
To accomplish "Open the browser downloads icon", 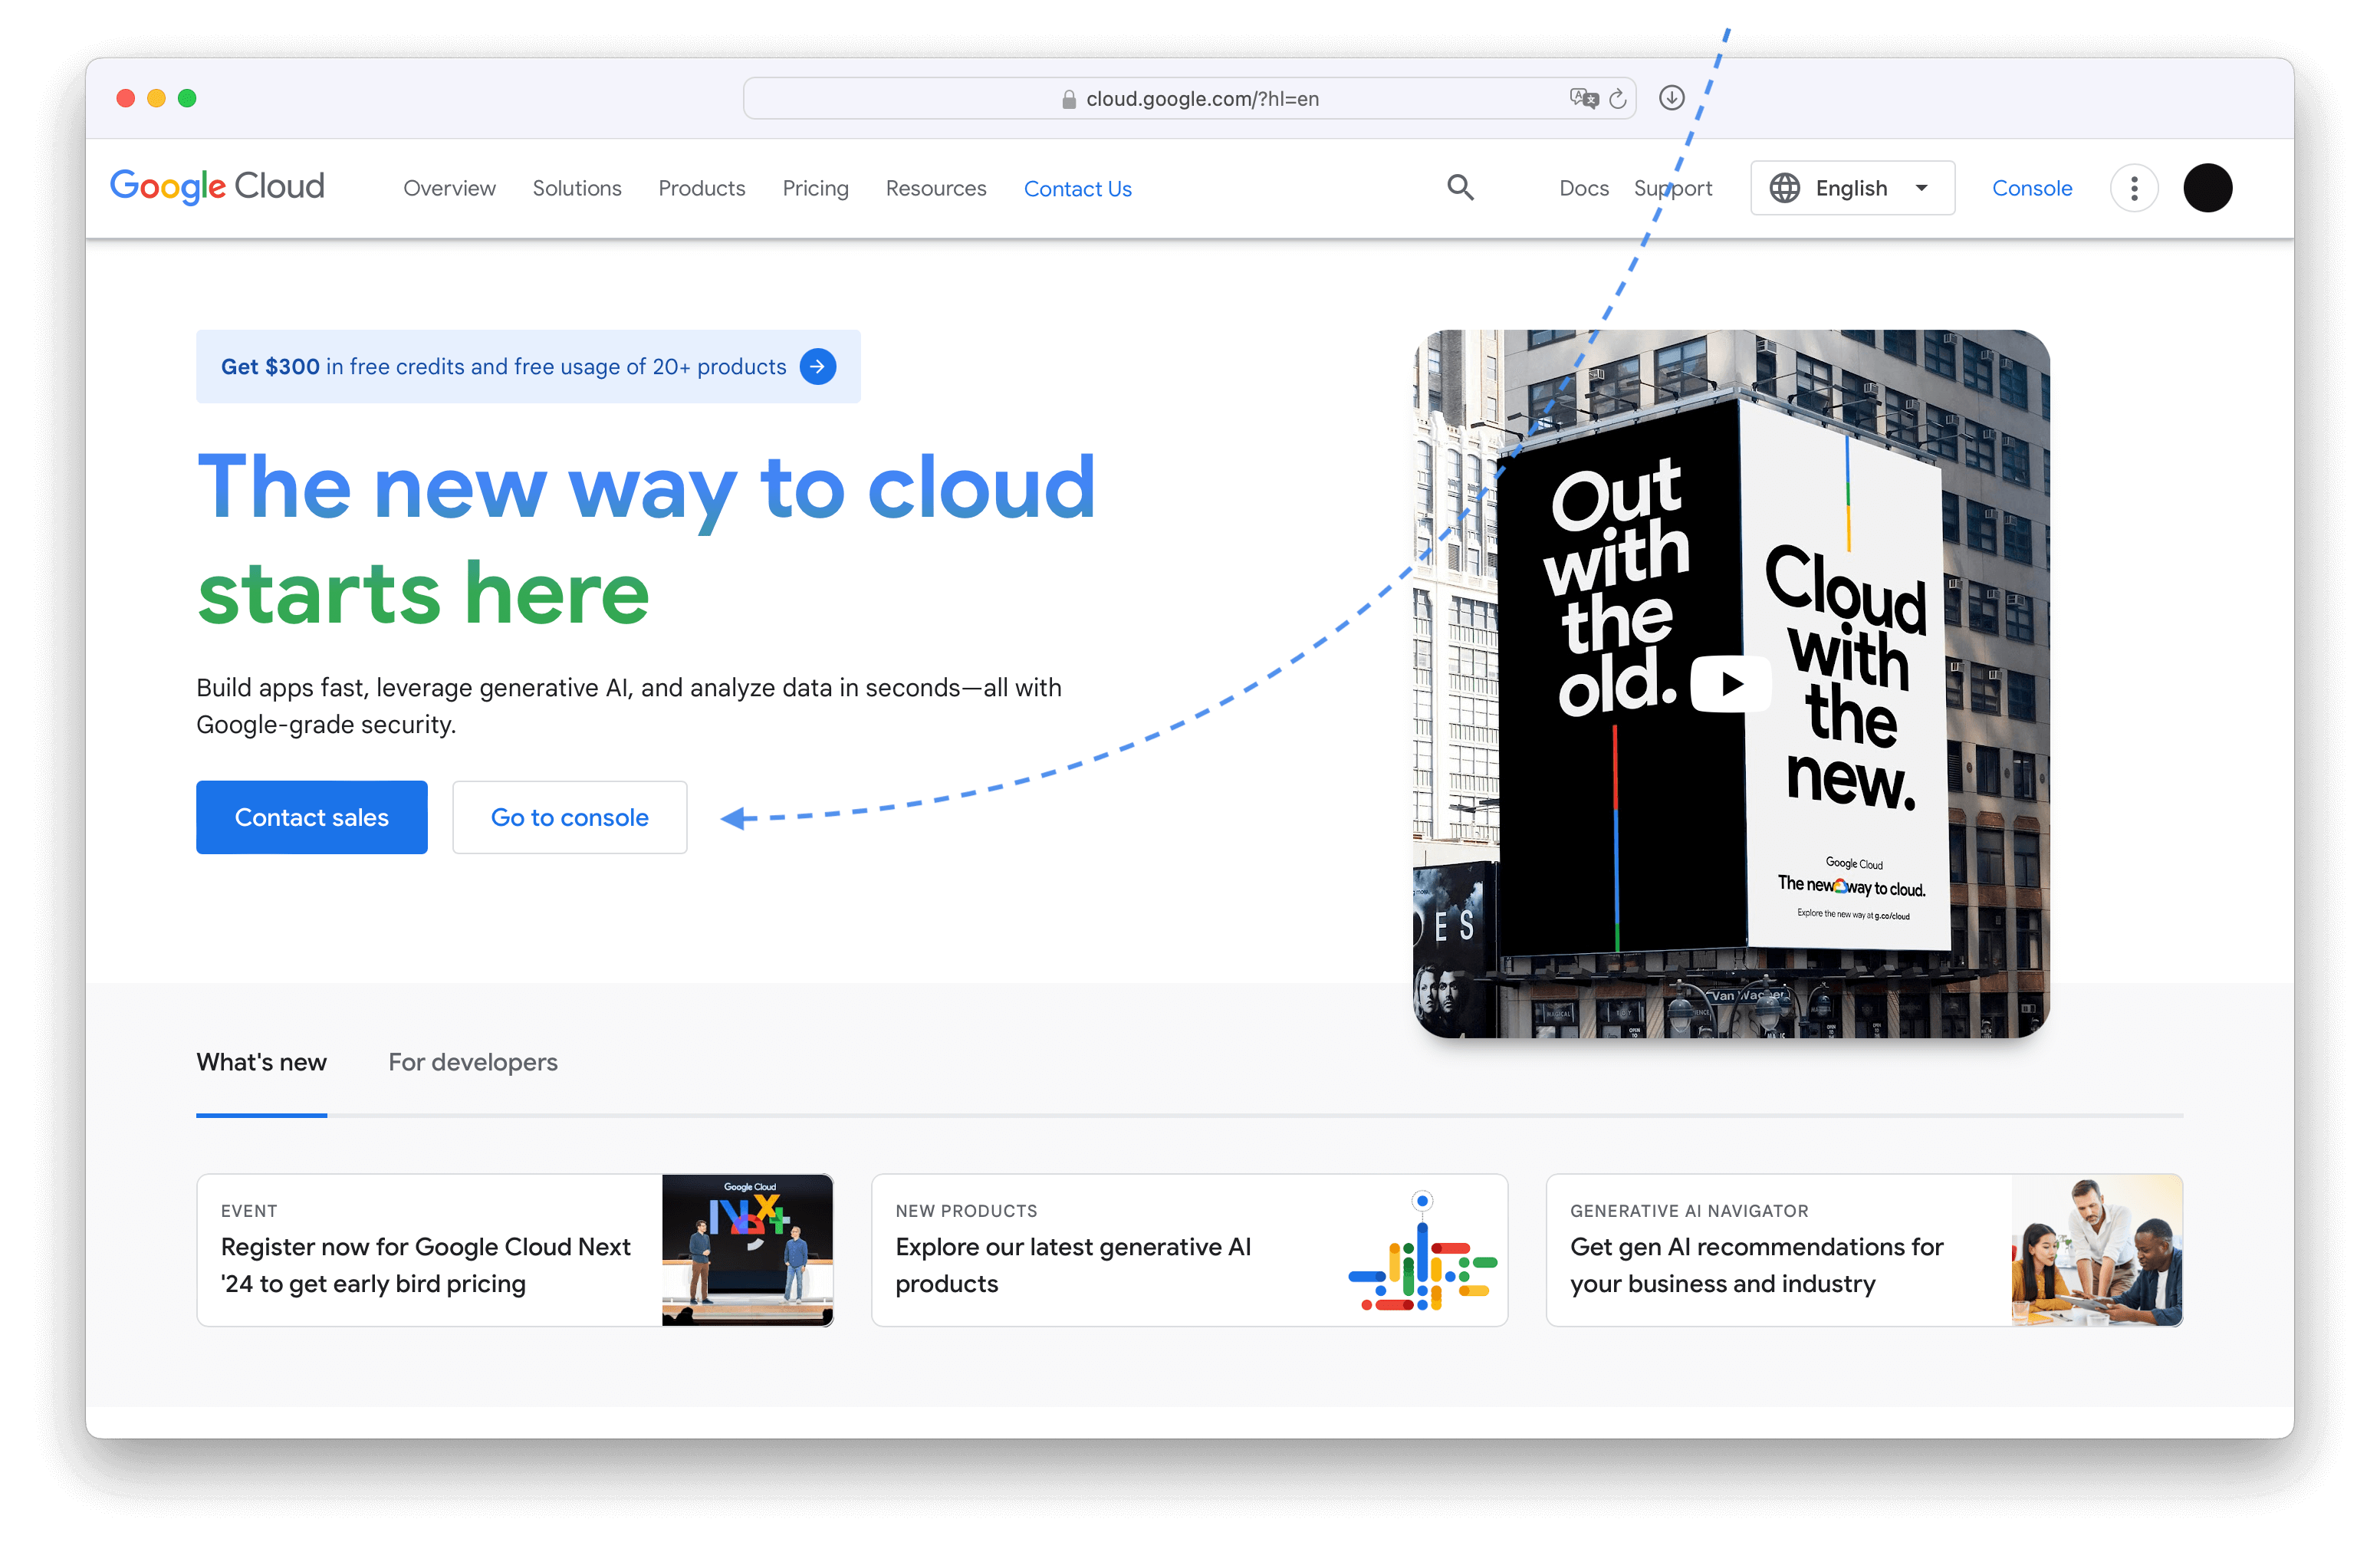I will (1671, 98).
